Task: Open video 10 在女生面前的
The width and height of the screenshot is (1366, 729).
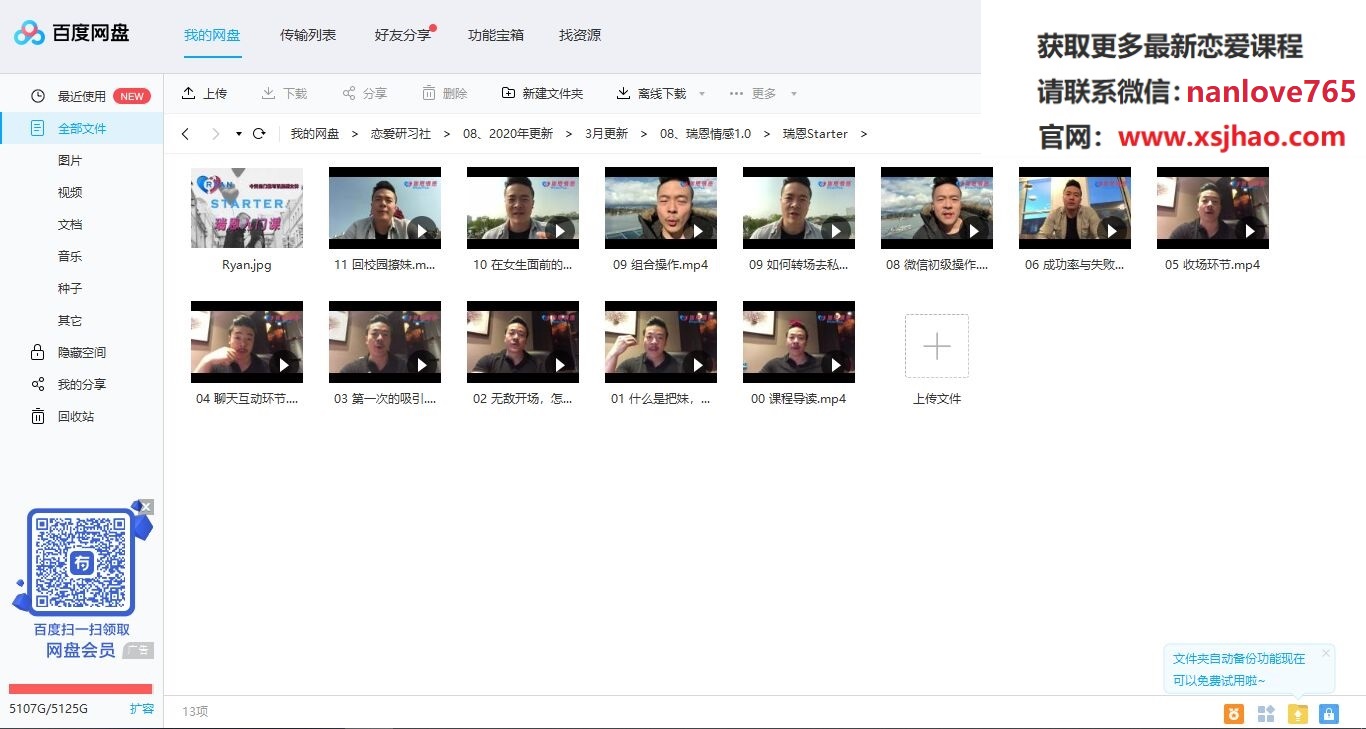Action: (x=523, y=208)
